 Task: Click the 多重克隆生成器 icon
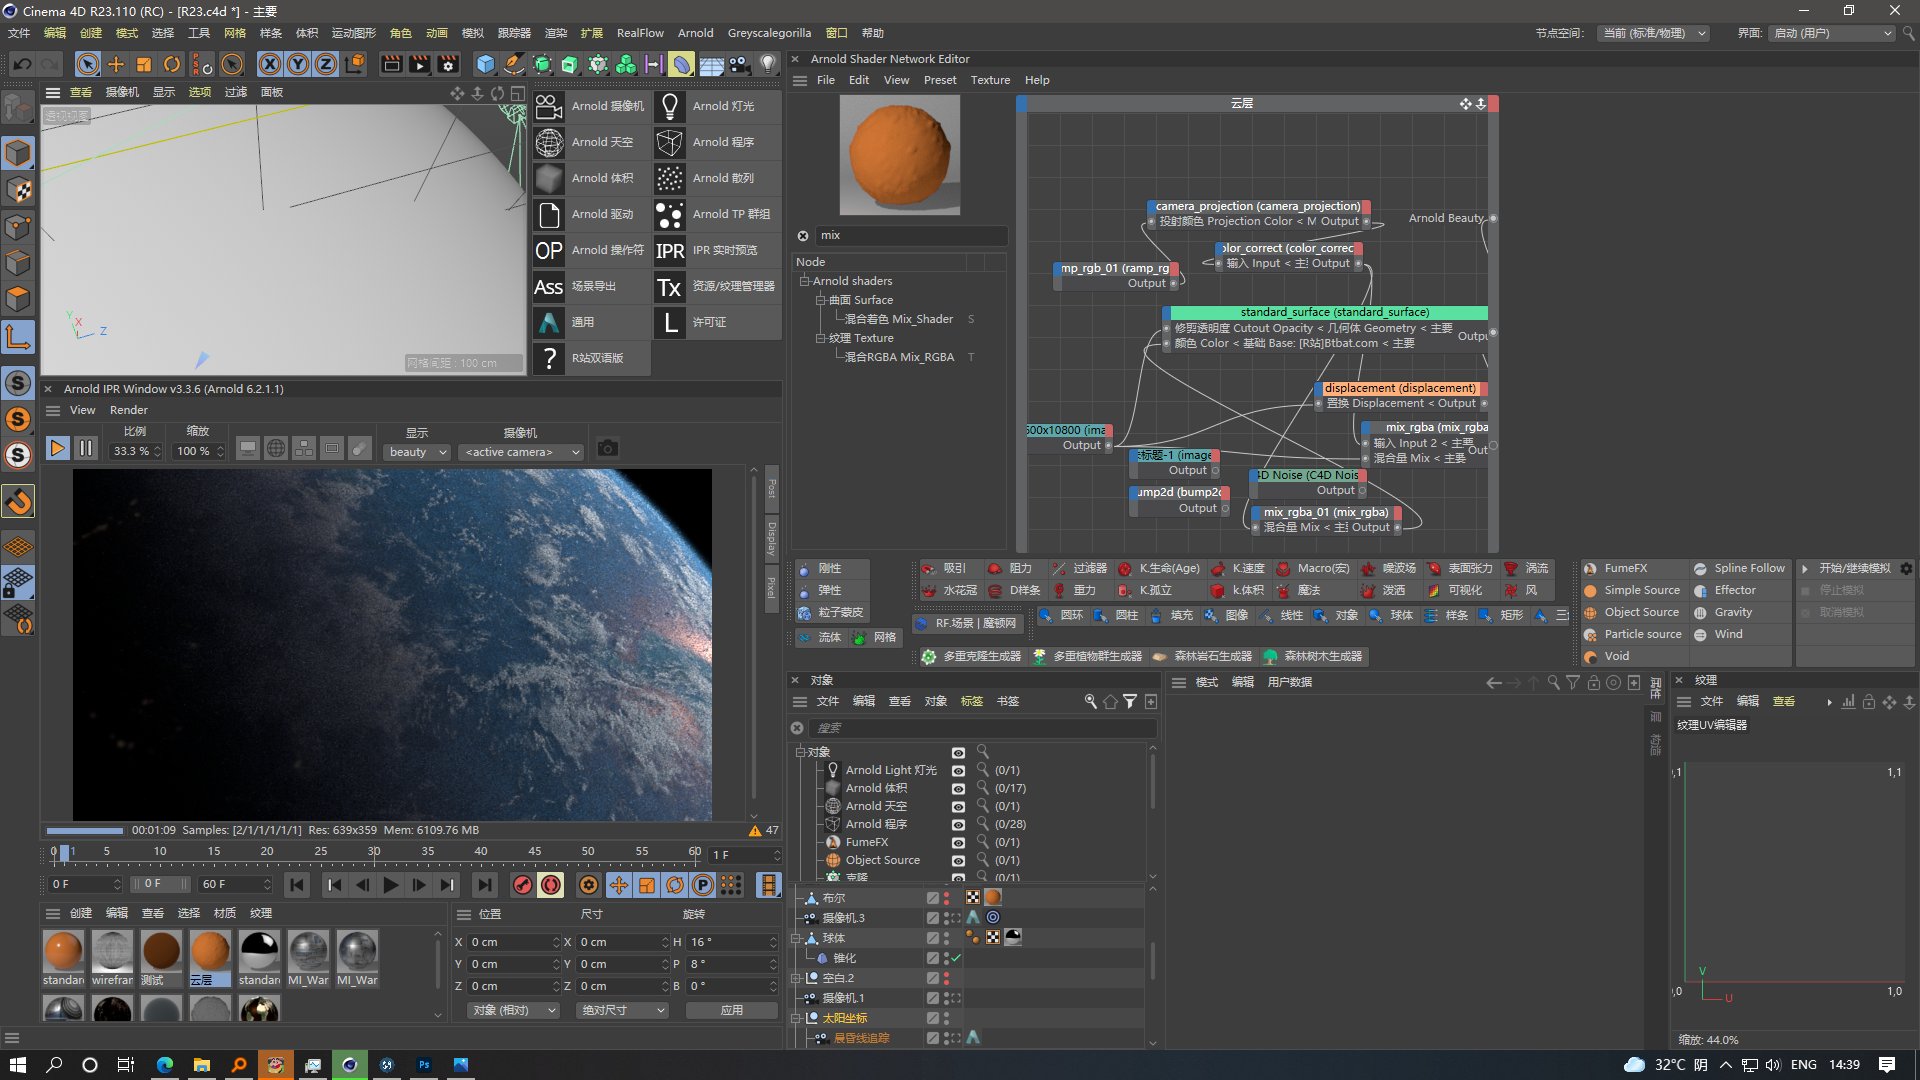tap(929, 657)
